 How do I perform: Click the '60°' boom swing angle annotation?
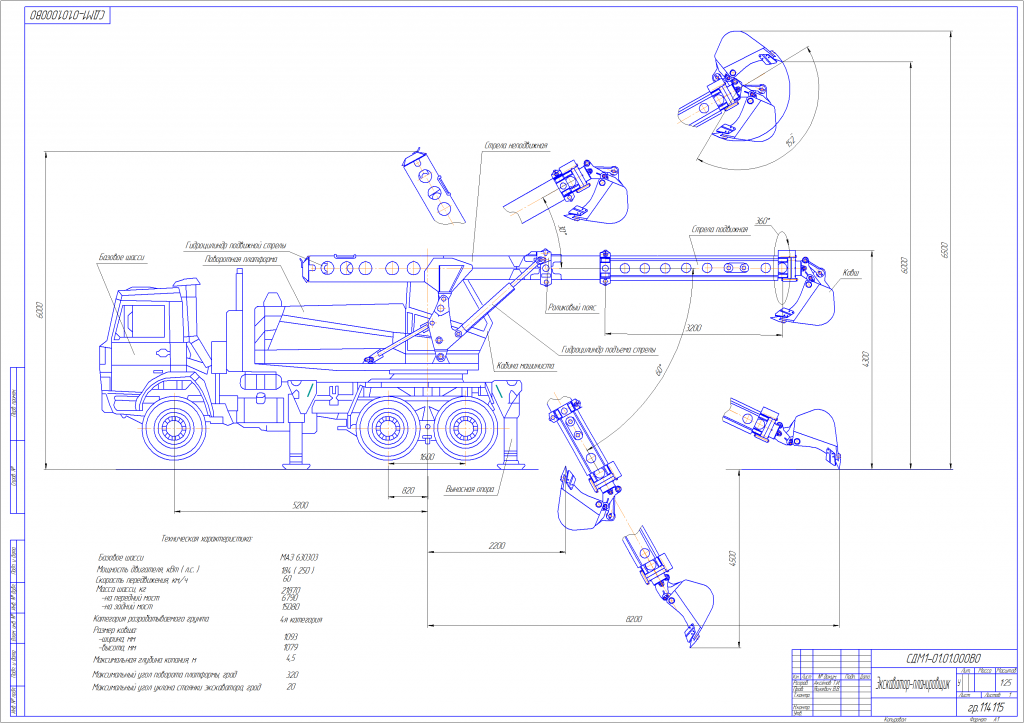[x=659, y=370]
